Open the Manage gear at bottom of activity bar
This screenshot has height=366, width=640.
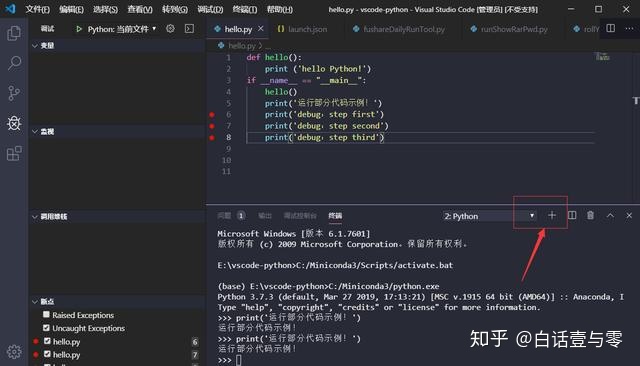[14, 352]
